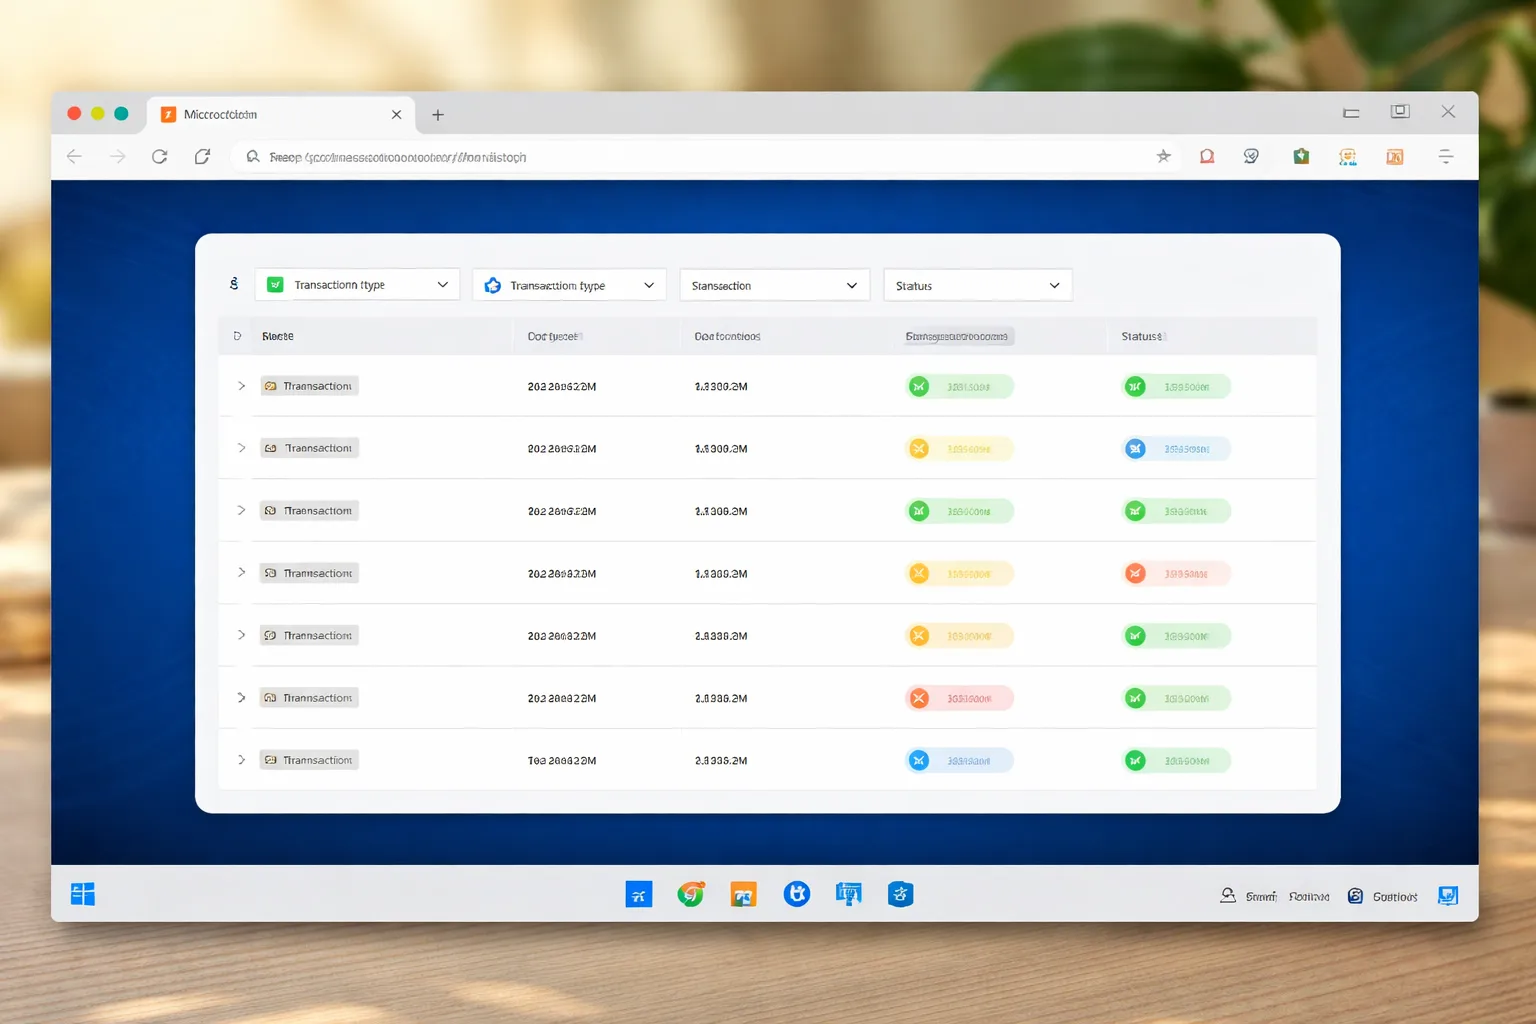The width and height of the screenshot is (1536, 1024).
Task: Open a new tab with the plus icon
Action: pos(437,115)
